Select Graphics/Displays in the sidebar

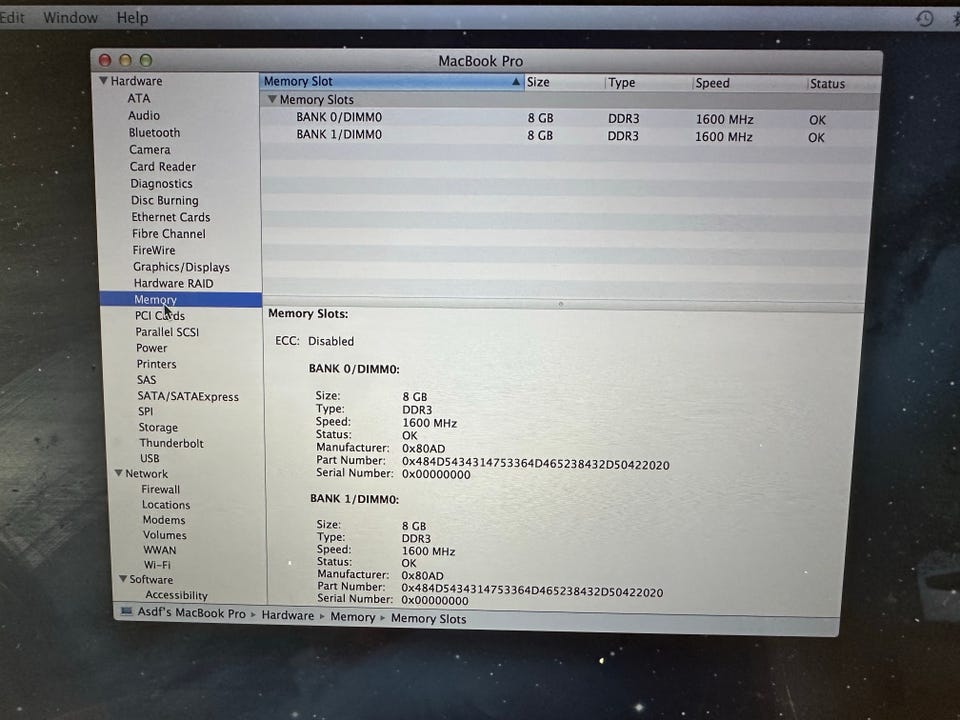pos(181,266)
